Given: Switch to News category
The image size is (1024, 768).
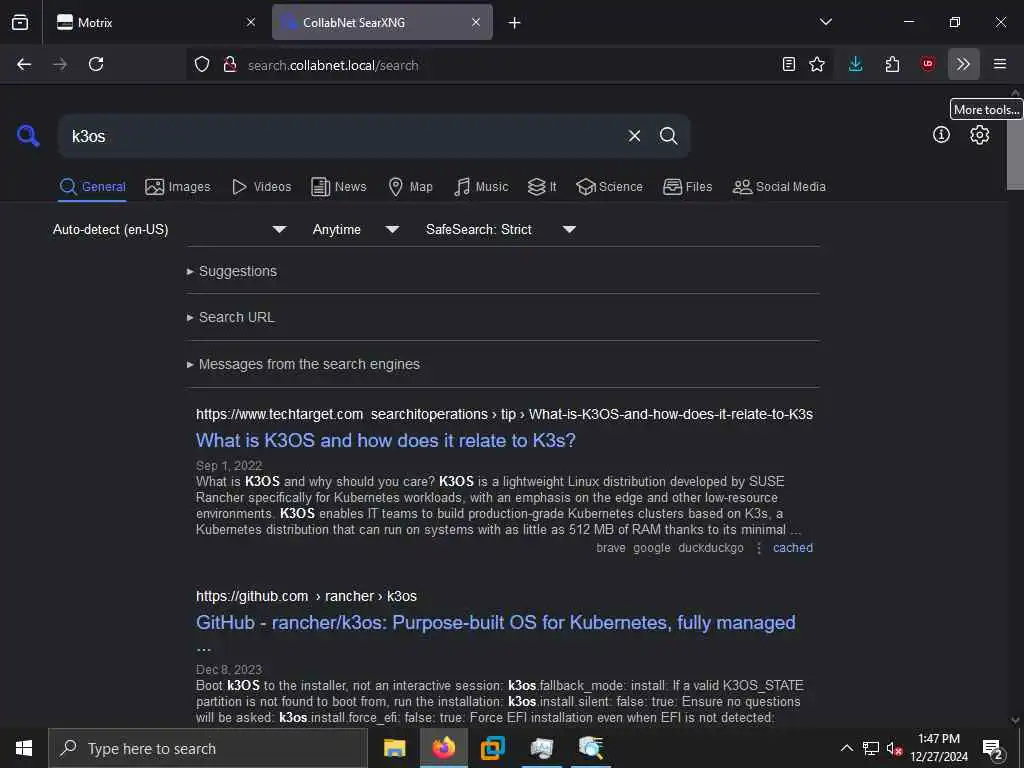Looking at the screenshot, I should click(x=339, y=187).
